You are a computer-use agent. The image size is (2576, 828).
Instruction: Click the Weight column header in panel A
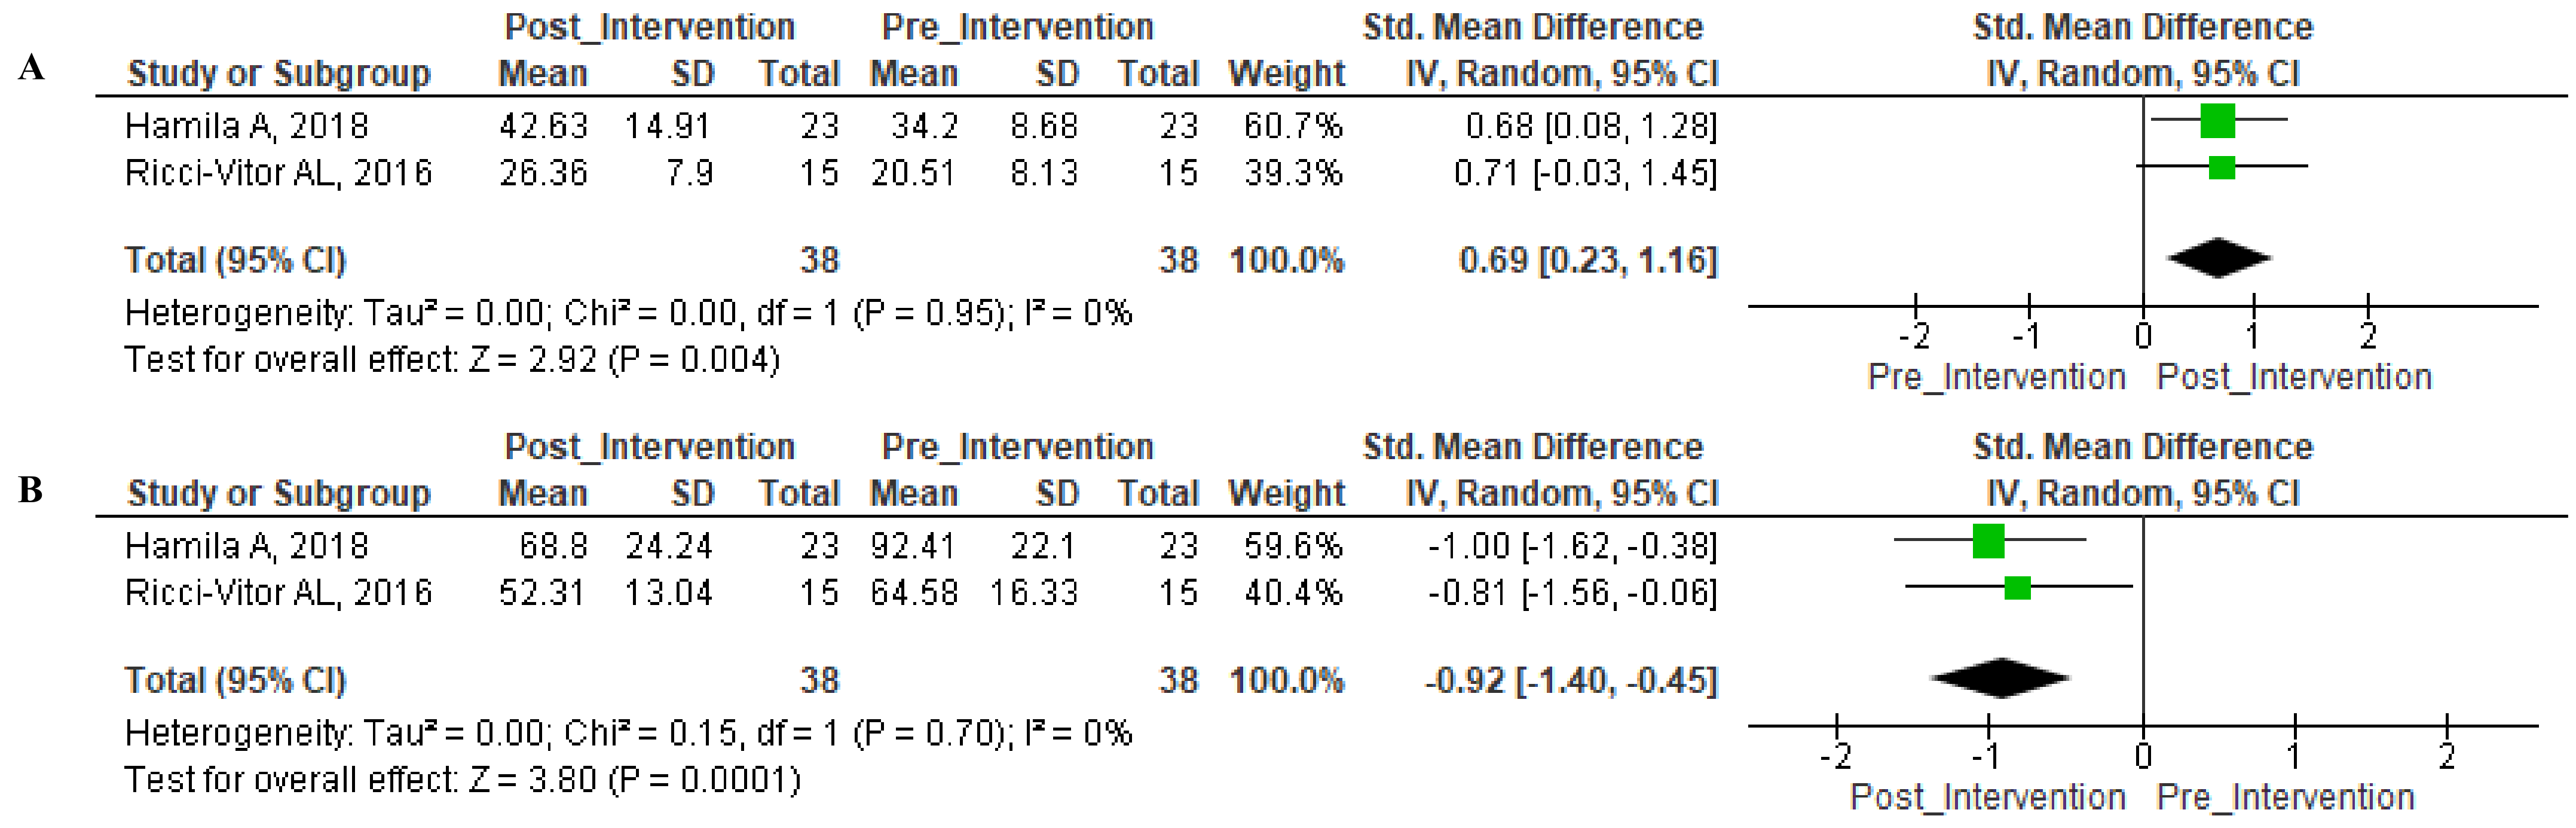click(x=1286, y=73)
